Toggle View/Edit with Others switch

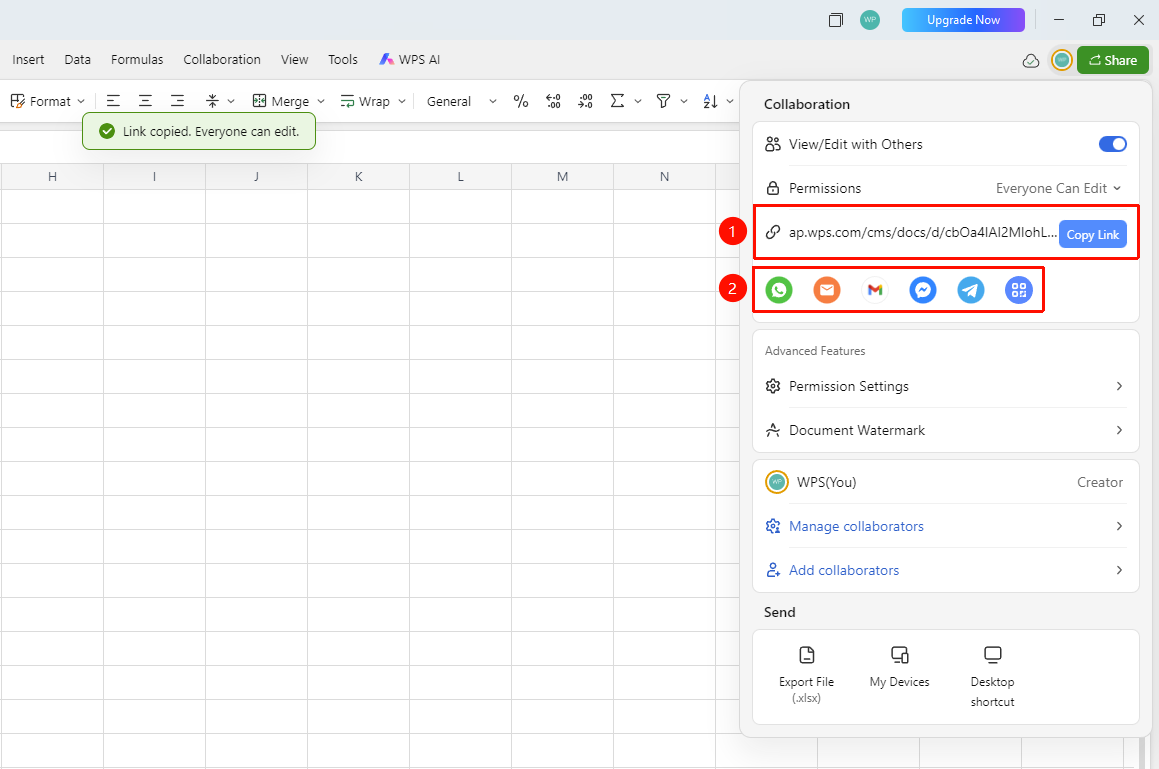pos(1112,144)
